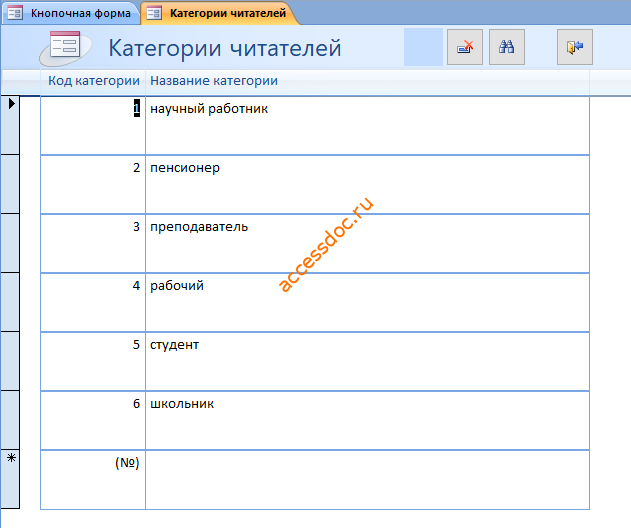
Task: Edit the рабочий name field
Action: [367, 302]
